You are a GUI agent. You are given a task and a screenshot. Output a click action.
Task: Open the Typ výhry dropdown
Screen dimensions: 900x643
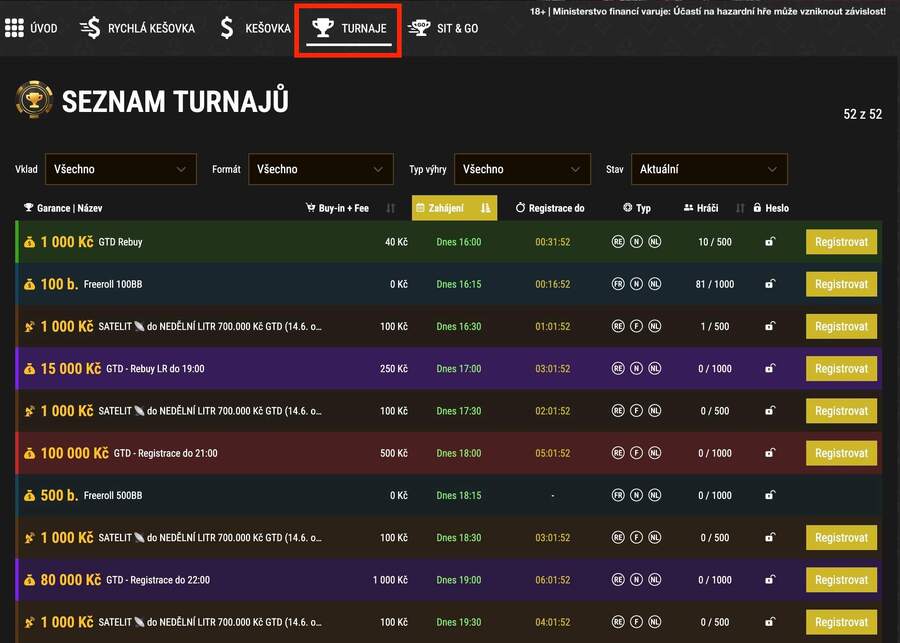coord(522,169)
